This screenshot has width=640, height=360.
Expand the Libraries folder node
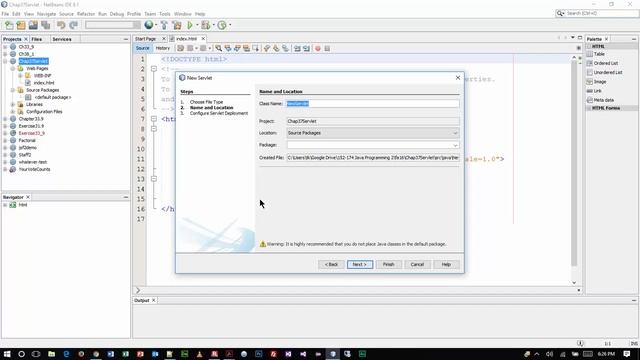click(13, 104)
